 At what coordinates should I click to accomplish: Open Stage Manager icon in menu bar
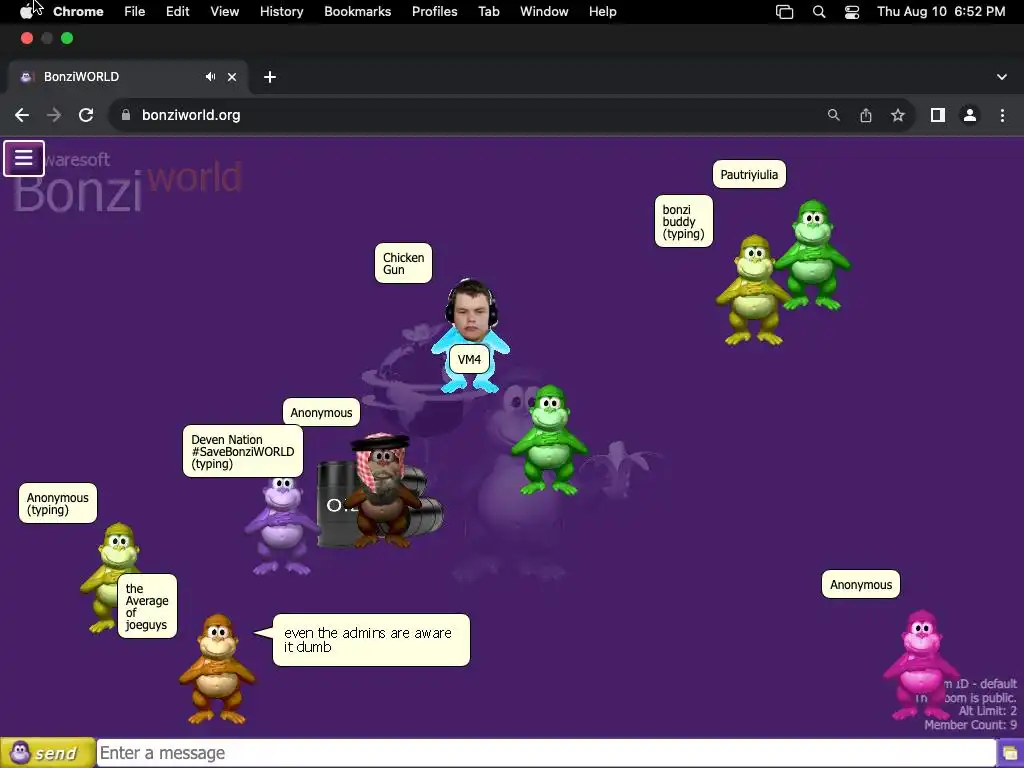(784, 12)
